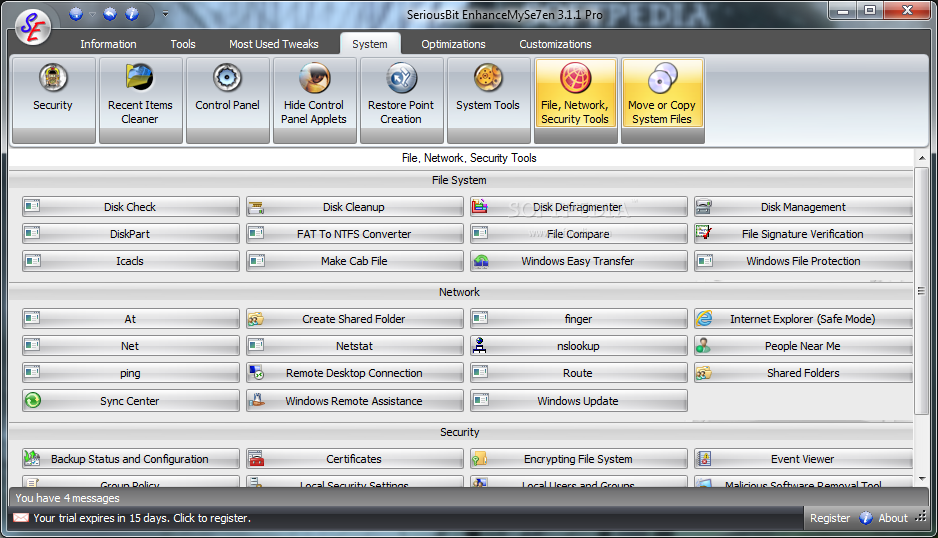Viewport: 938px width, 538px height.
Task: Open System Tools ribbon icon
Action: pos(488,100)
